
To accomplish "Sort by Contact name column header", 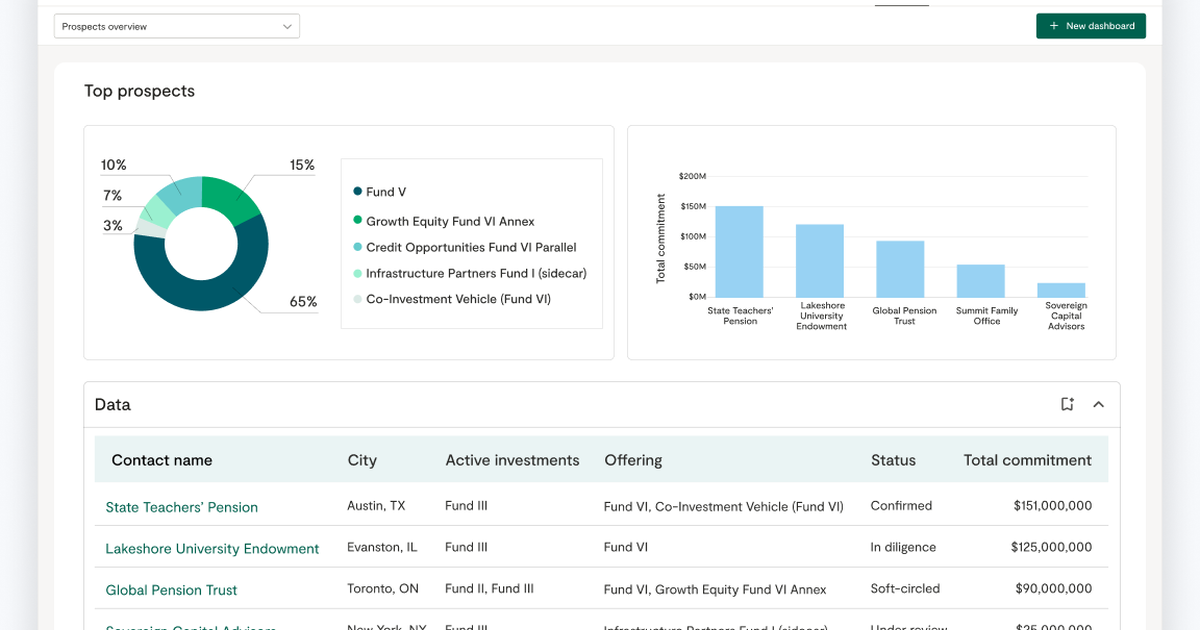I will pos(162,460).
